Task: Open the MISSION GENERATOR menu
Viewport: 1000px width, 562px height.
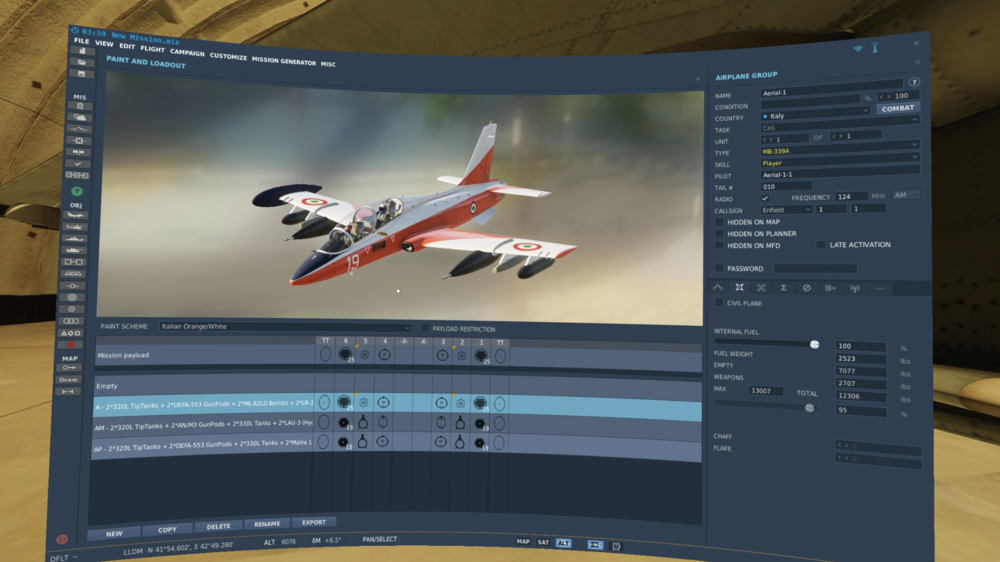Action: point(284,61)
